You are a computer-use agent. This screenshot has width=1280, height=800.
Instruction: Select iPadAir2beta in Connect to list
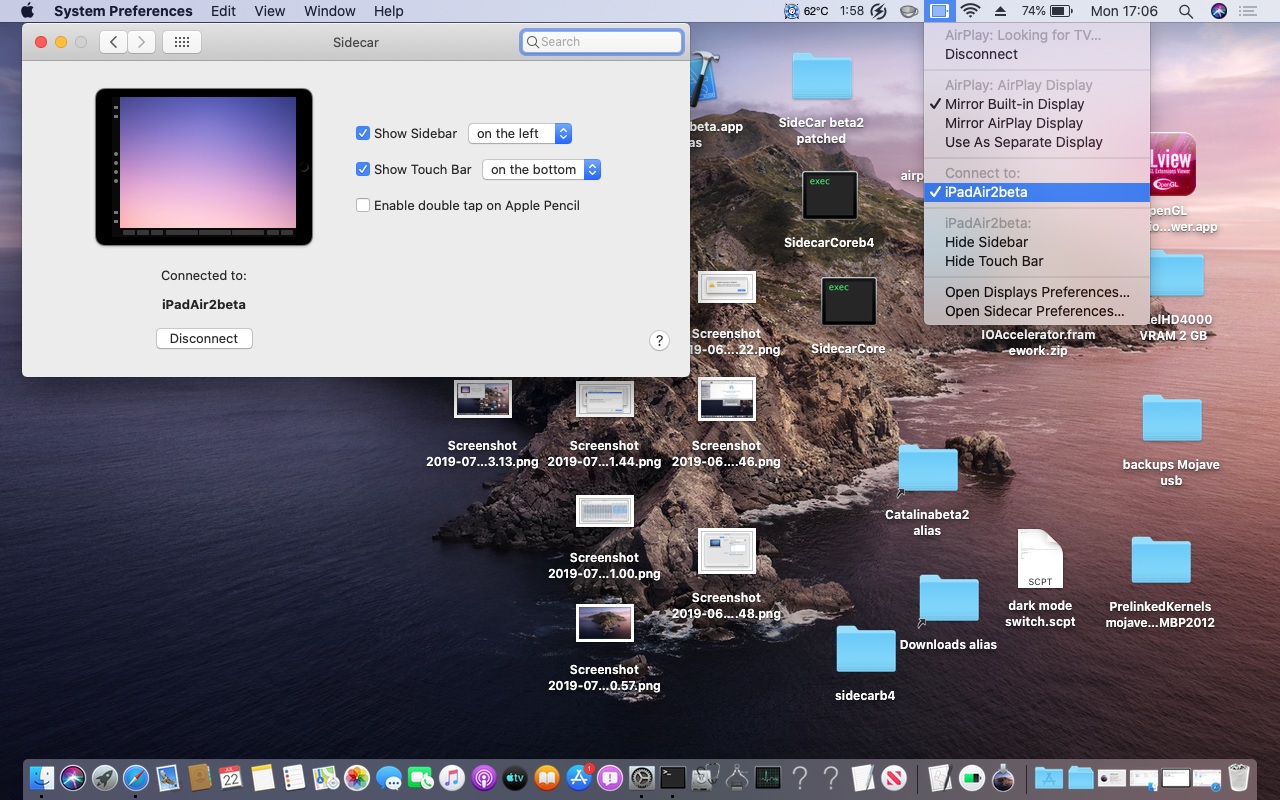pos(1037,192)
